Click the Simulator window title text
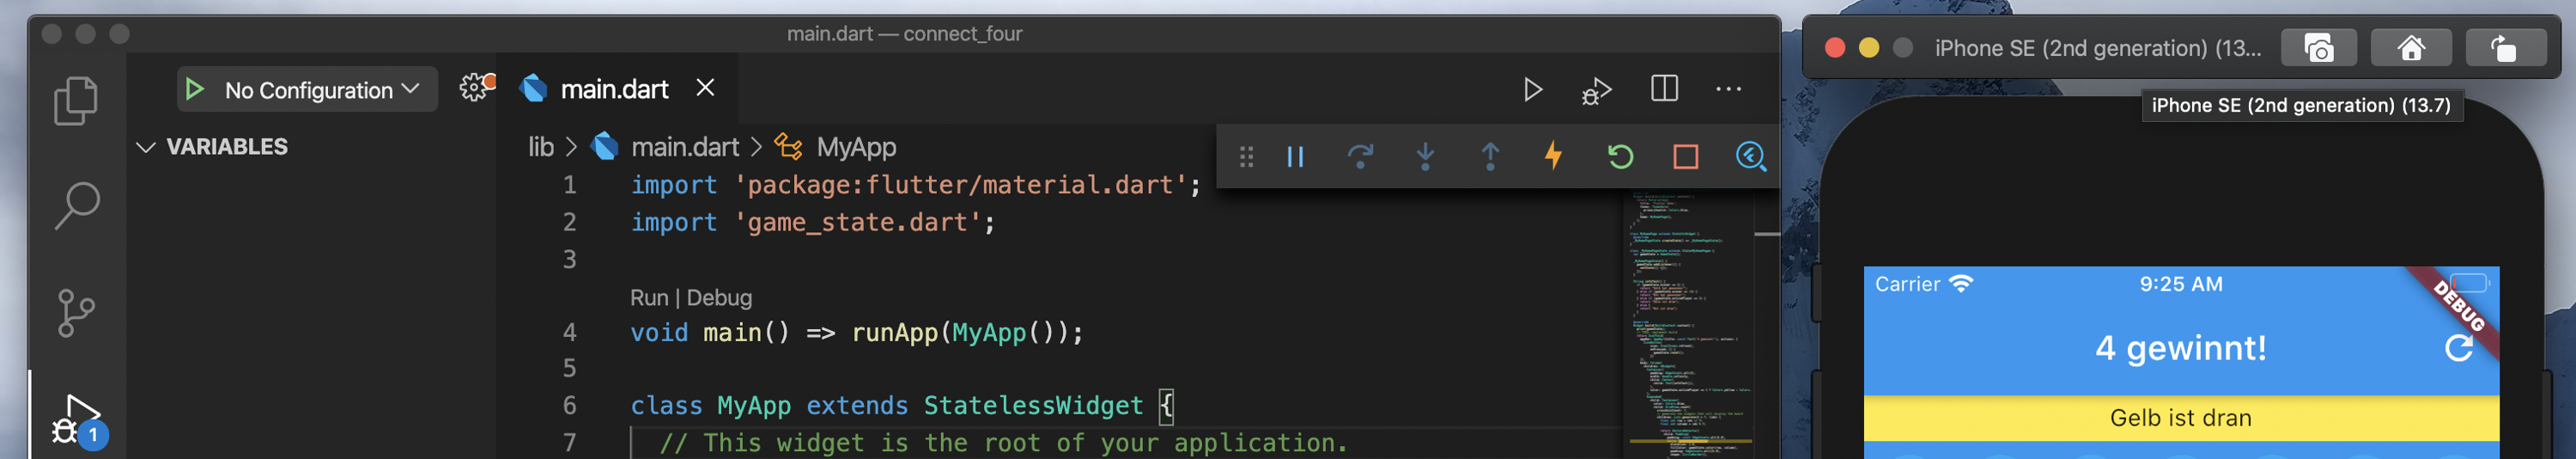The width and height of the screenshot is (2576, 459). click(2097, 48)
